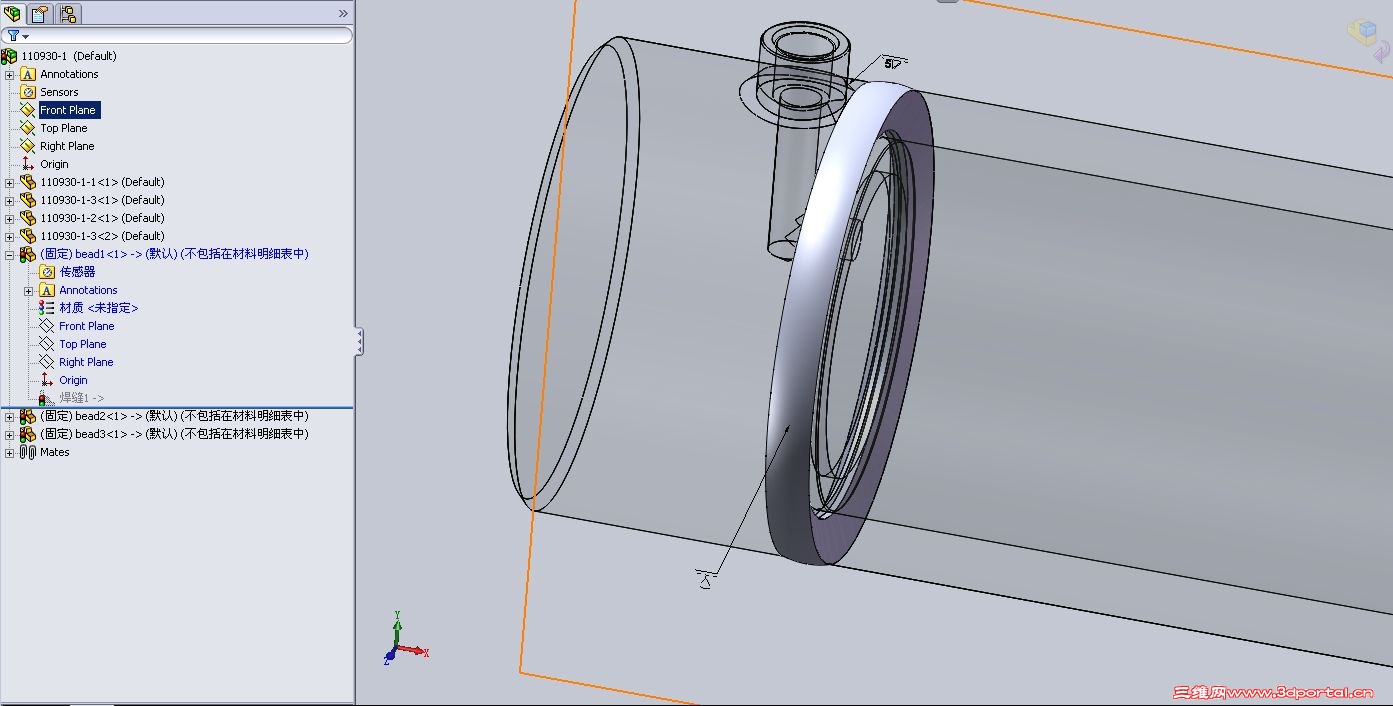
Task: Select the 材质 <未指定> material icon
Action: [47, 308]
